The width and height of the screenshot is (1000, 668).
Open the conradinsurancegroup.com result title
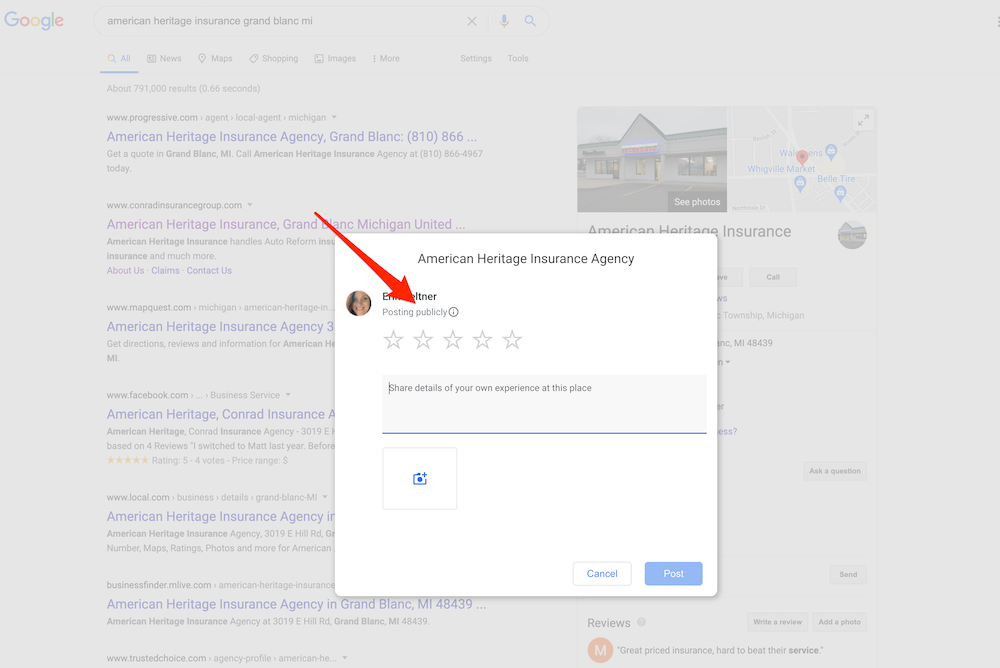point(286,225)
